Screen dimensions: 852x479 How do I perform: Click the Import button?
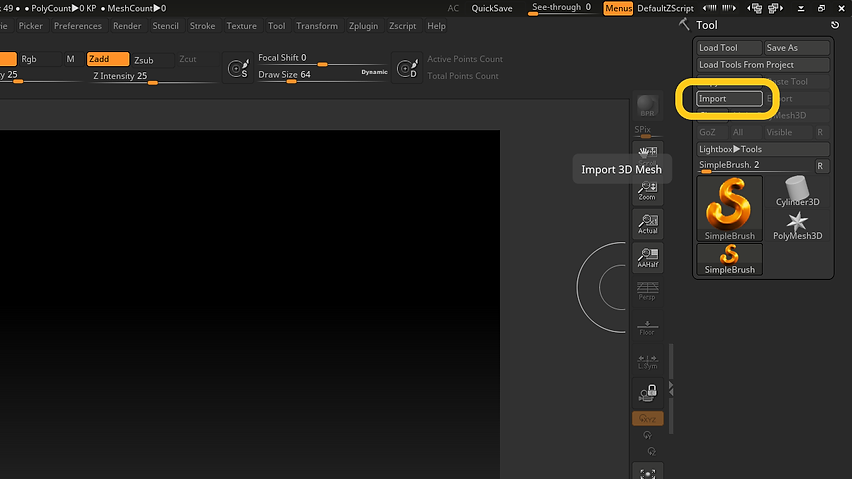point(729,98)
